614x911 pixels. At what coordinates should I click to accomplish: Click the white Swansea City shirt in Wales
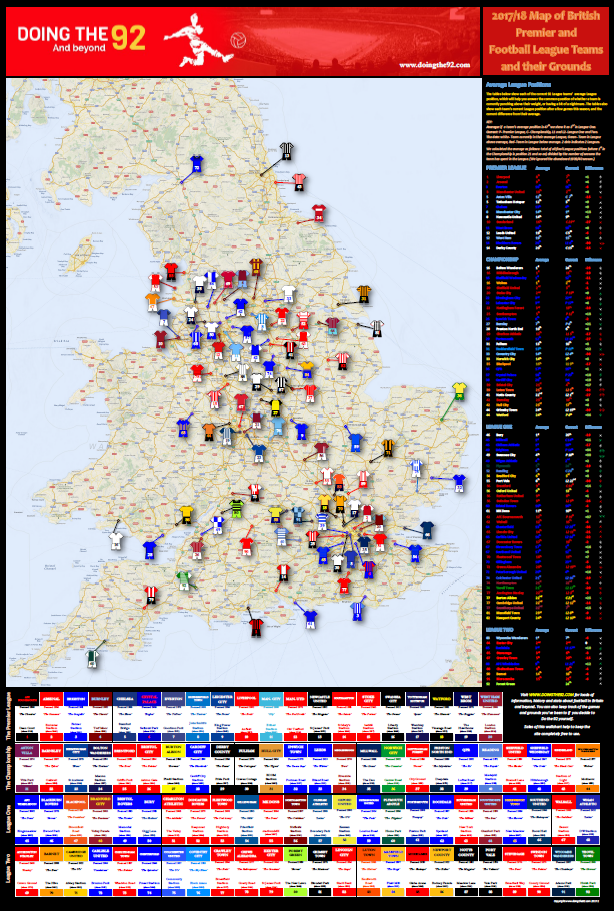116,540
